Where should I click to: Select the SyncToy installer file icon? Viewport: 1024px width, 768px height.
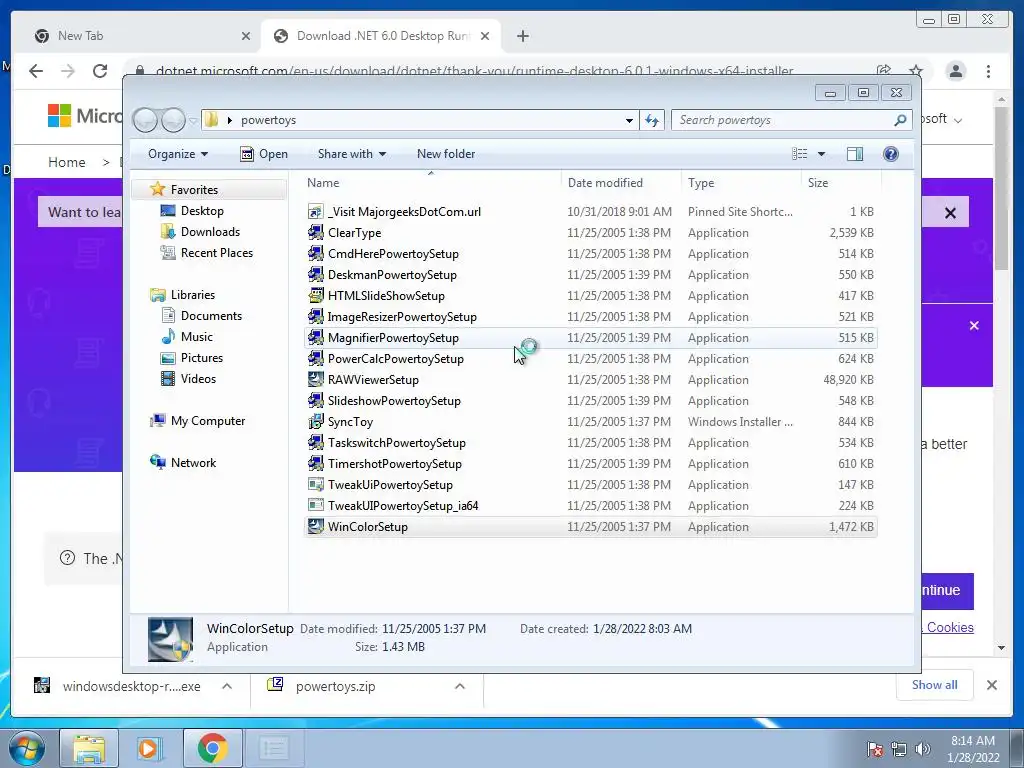(x=315, y=422)
